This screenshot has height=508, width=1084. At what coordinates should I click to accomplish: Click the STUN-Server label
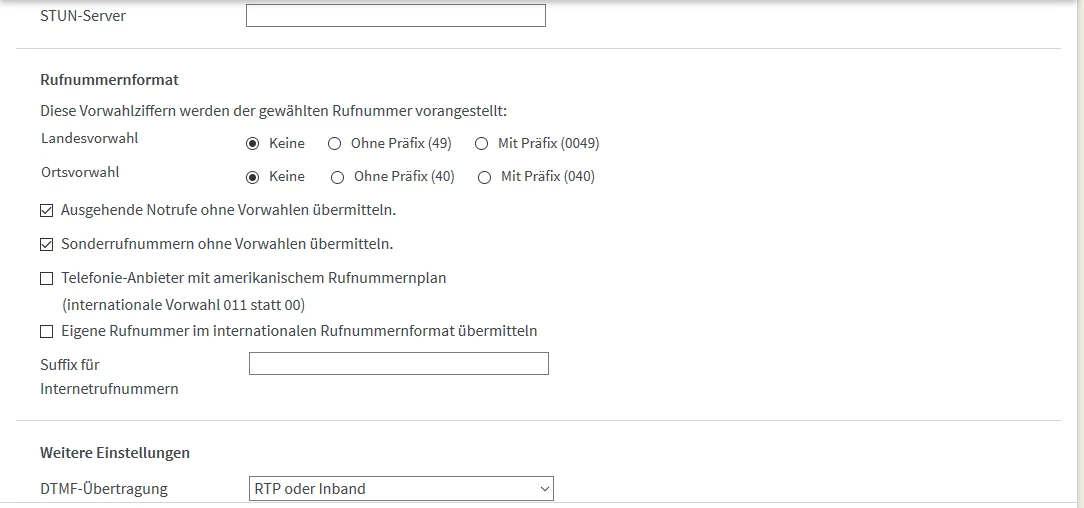[x=83, y=16]
